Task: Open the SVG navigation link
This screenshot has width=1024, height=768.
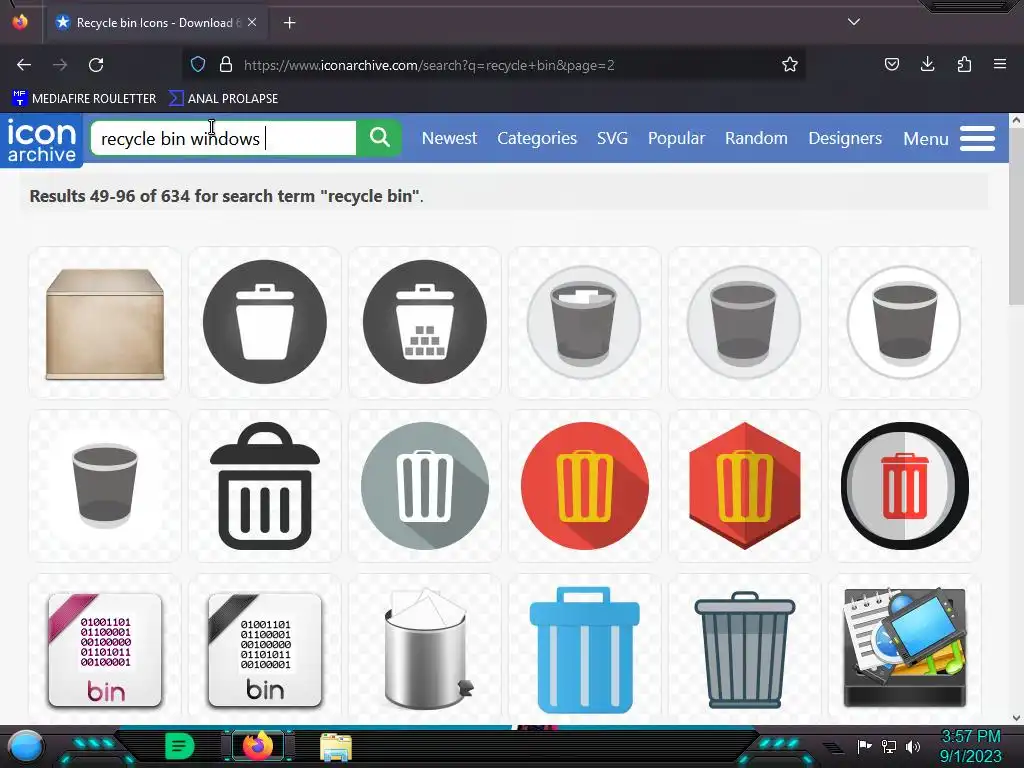Action: (612, 138)
